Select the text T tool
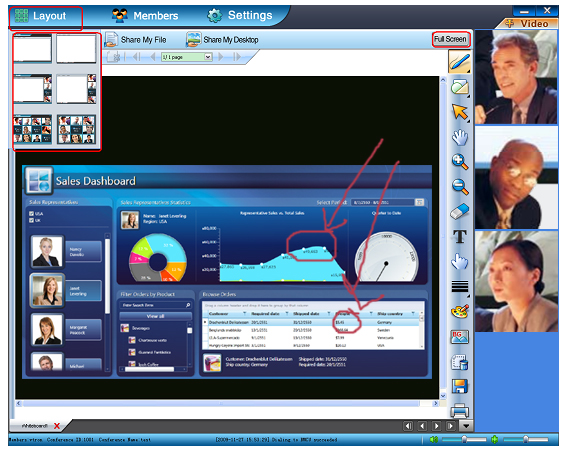 [460, 237]
